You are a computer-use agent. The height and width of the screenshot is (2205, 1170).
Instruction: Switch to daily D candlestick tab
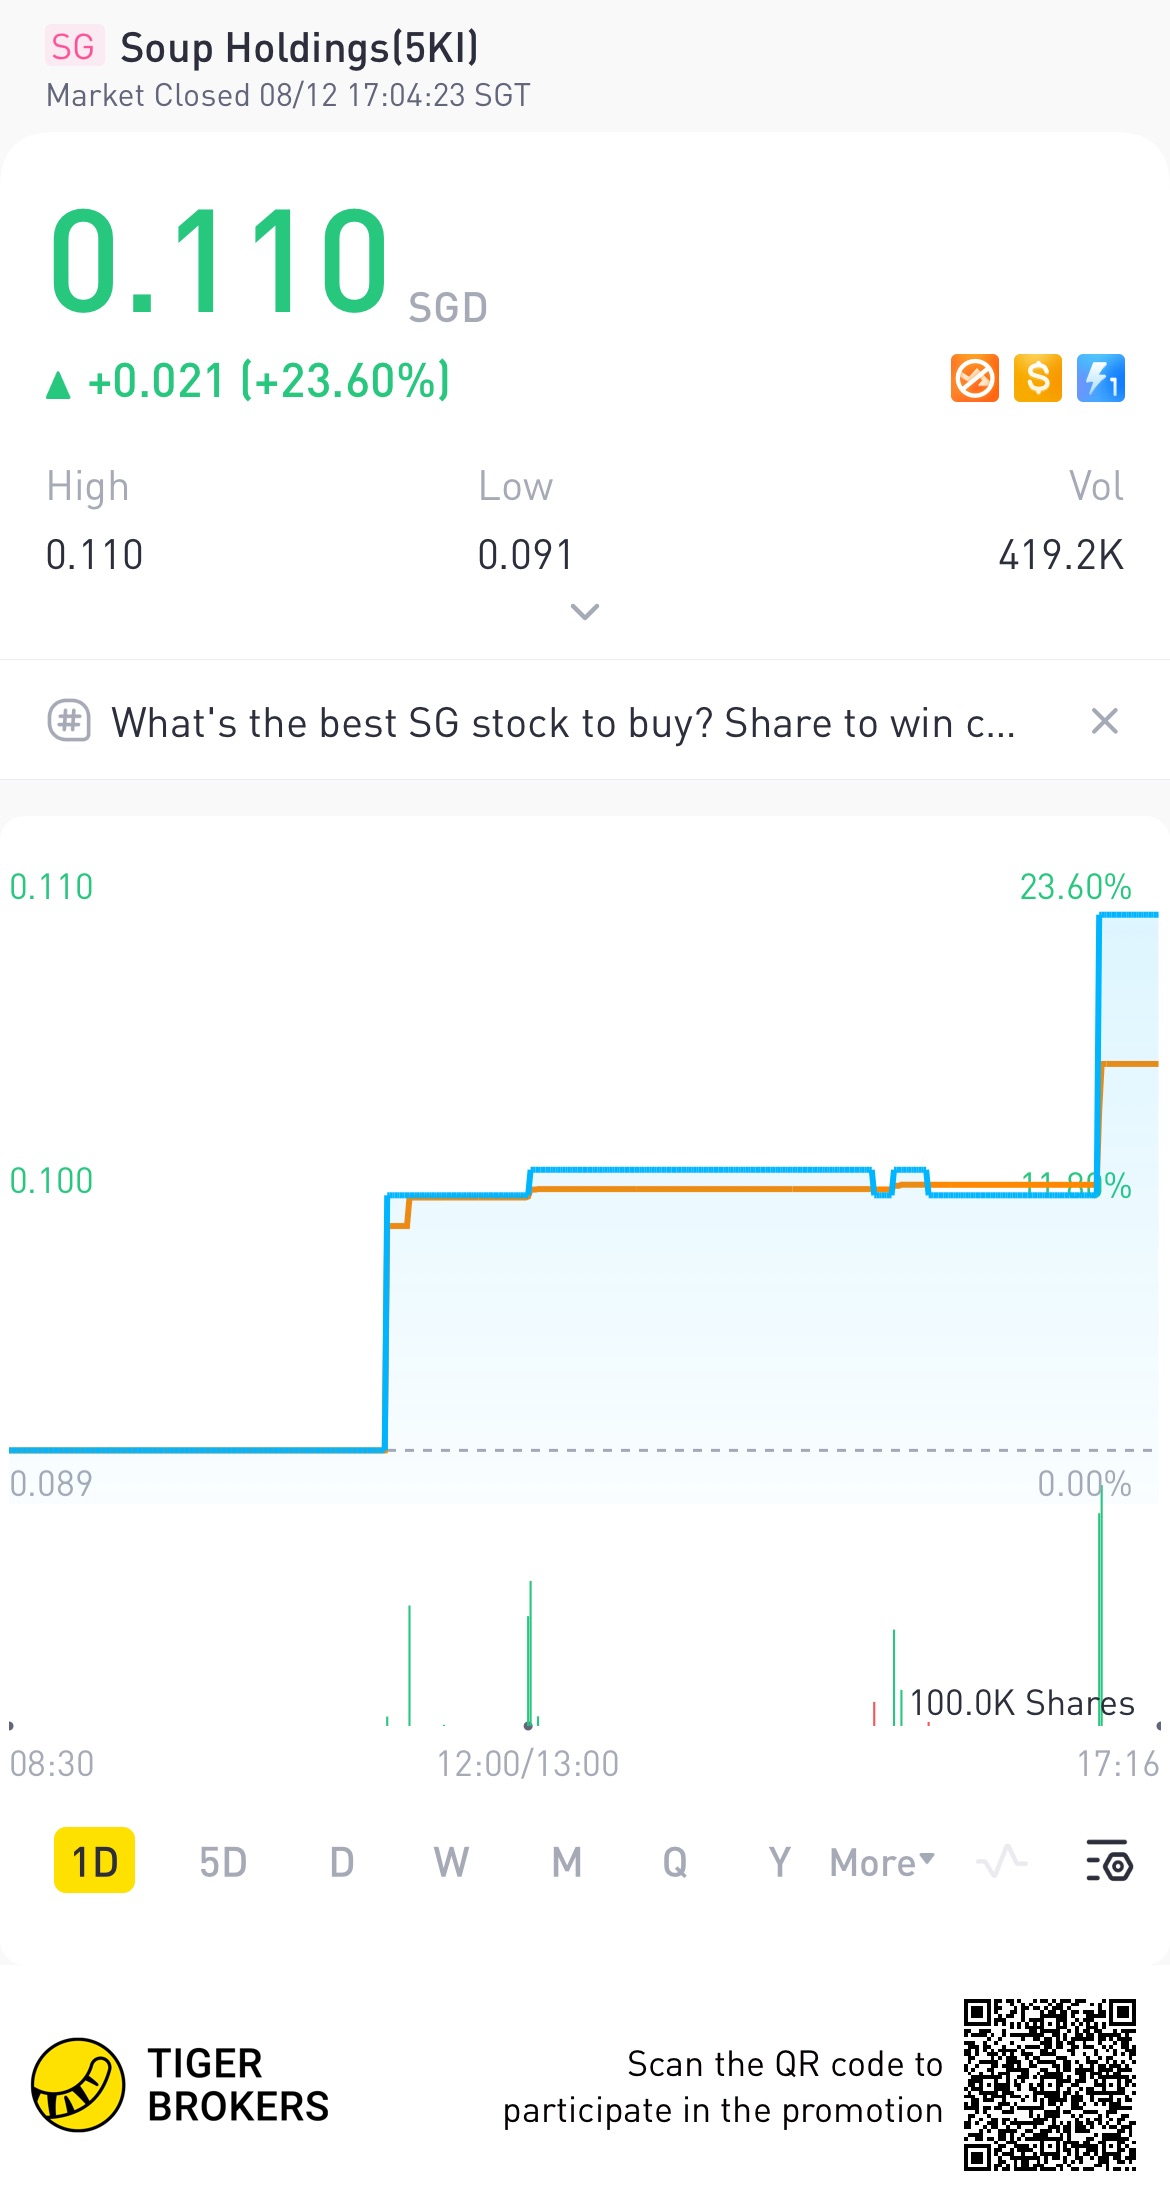(x=342, y=1862)
